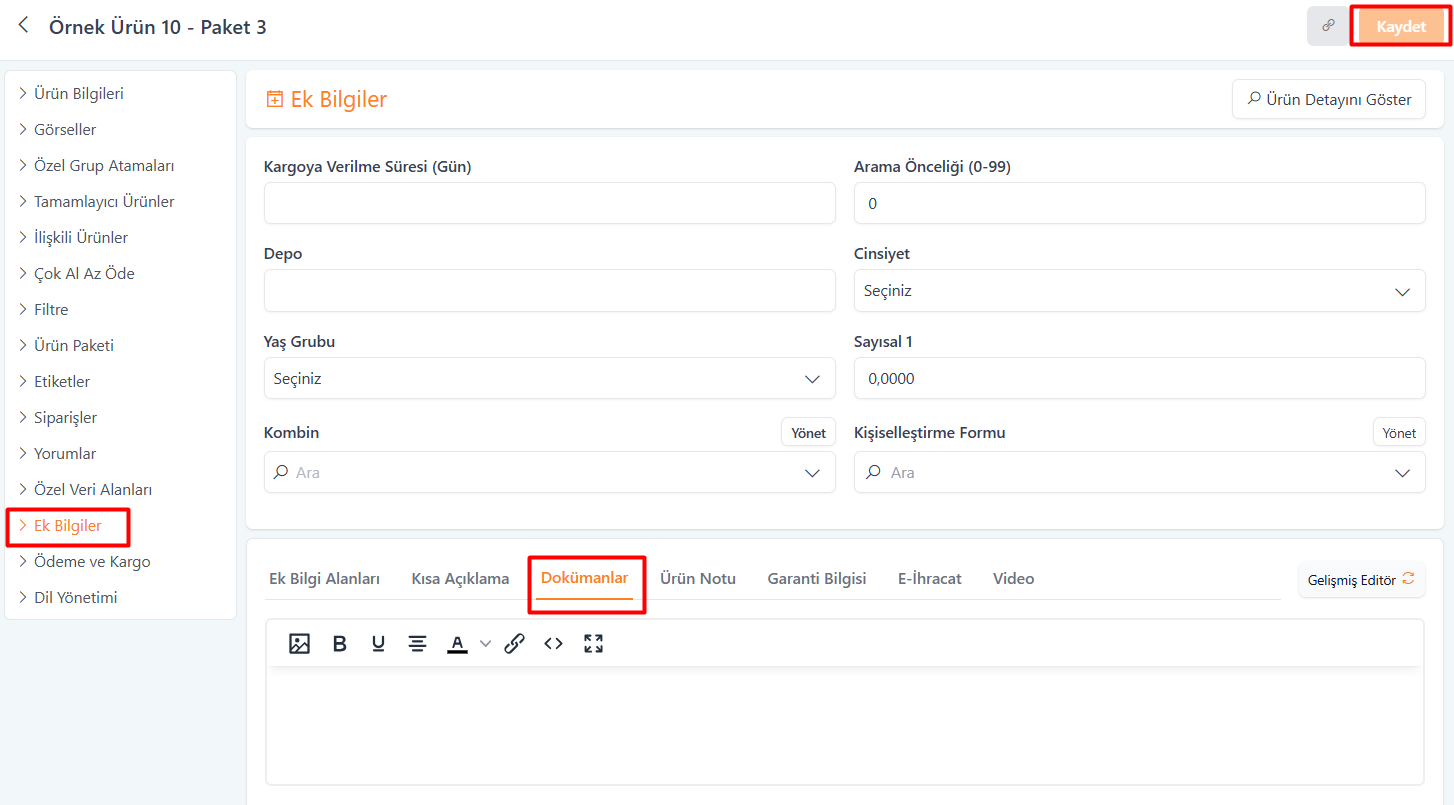Click the back arrow beside product title
This screenshot has height=805, width=1454.
click(23, 26)
